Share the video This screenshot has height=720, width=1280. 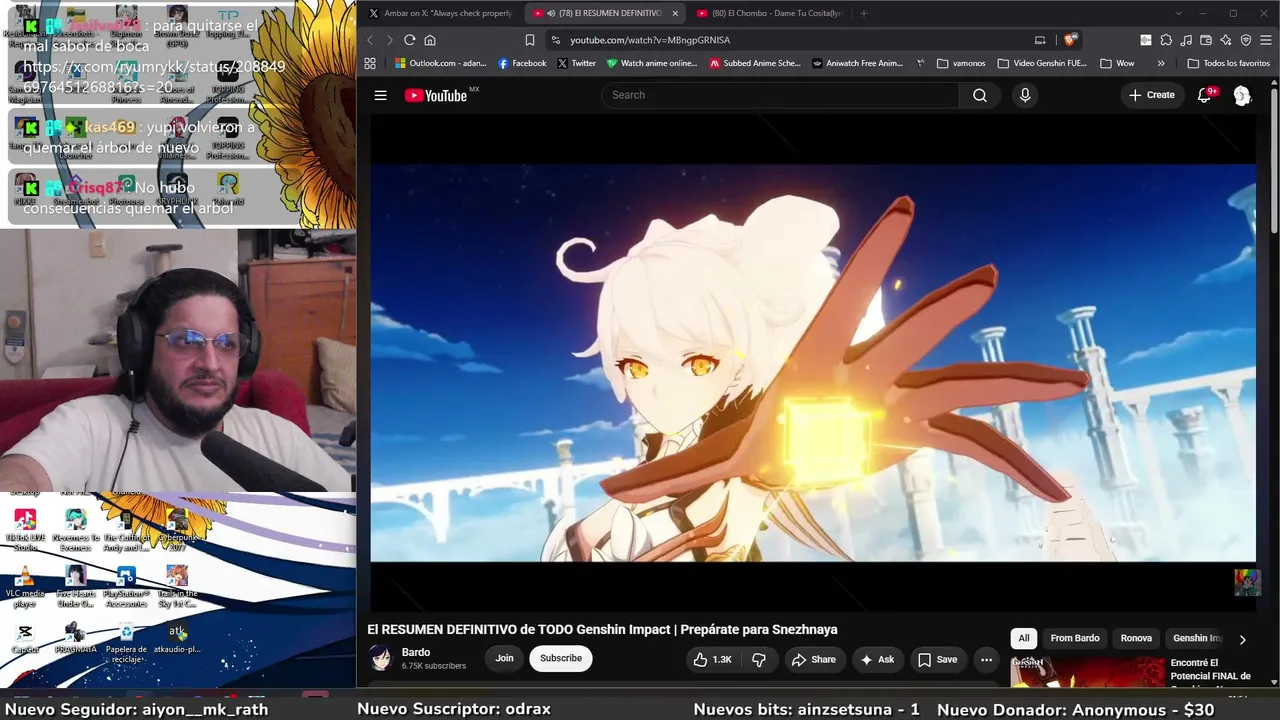click(814, 659)
